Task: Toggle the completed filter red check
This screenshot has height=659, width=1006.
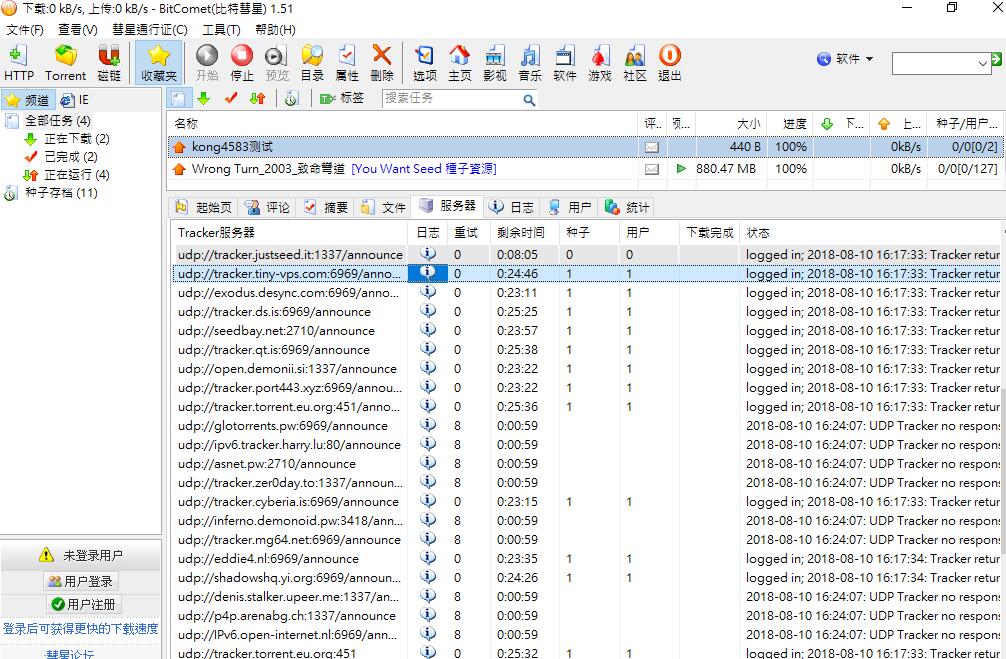Action: tap(231, 98)
